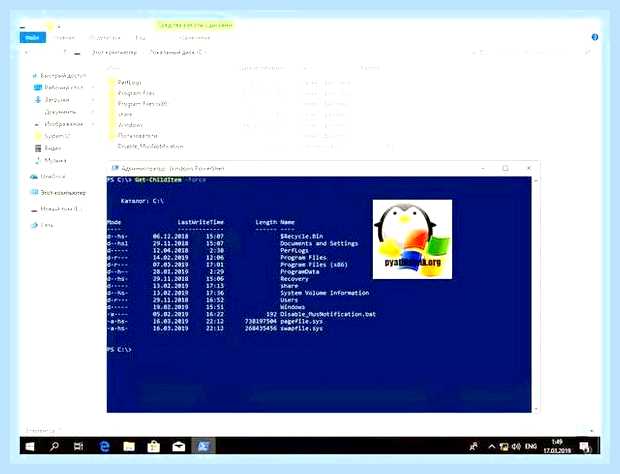Open Музыка in the sidebar
This screenshot has width=620, height=474.
point(55,161)
